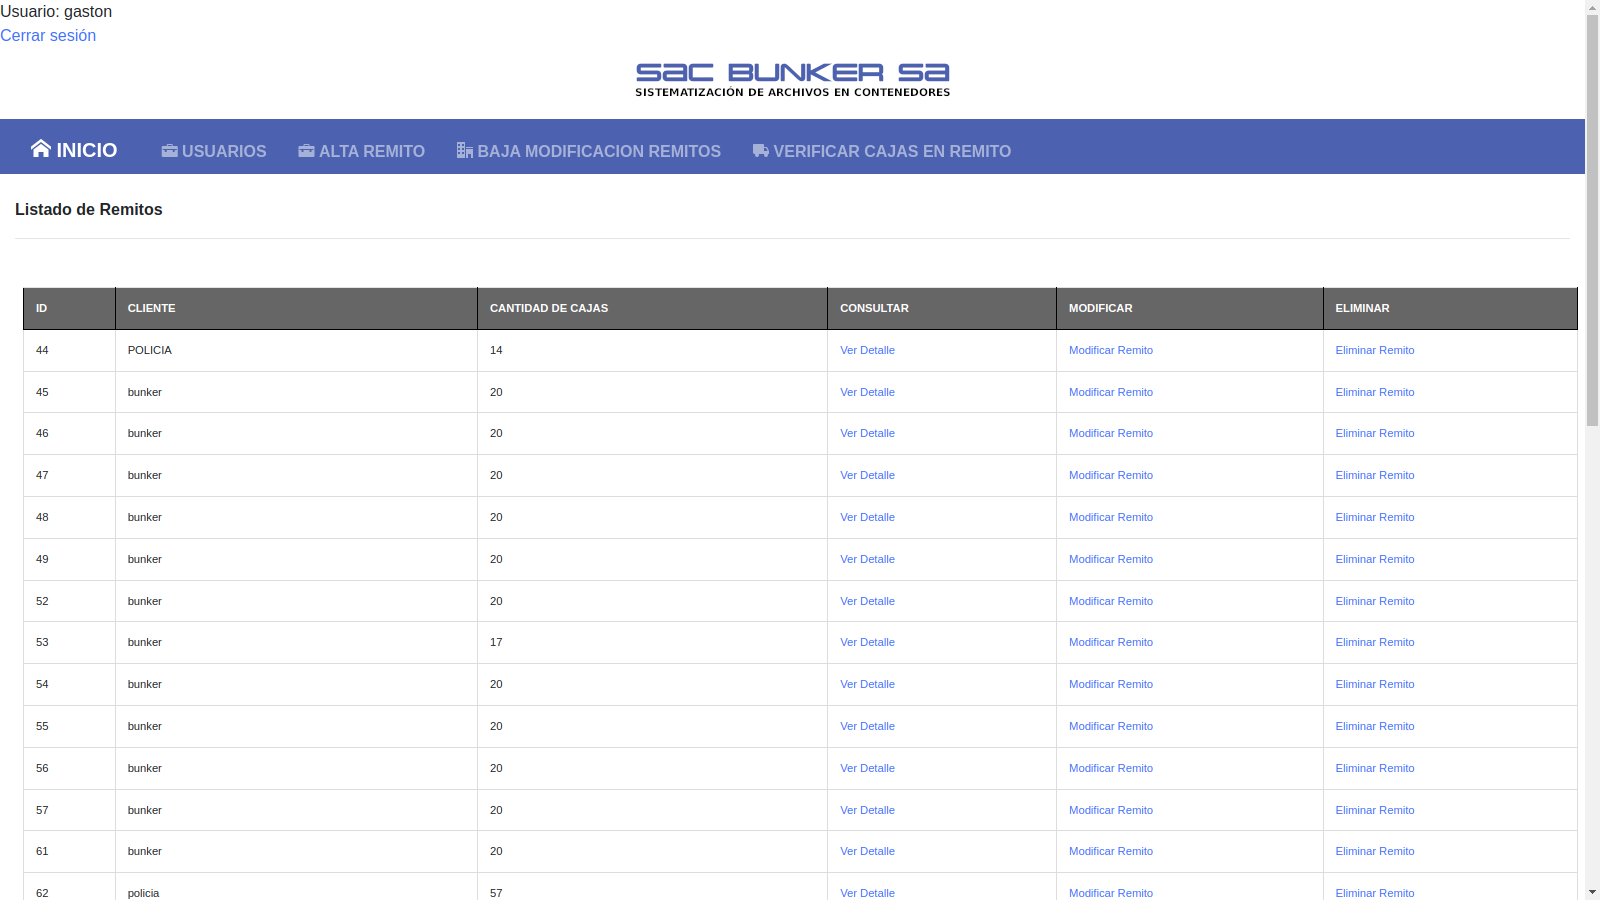The height and width of the screenshot is (900, 1600).
Task: Click the scrollbar down arrow
Action: click(1592, 891)
